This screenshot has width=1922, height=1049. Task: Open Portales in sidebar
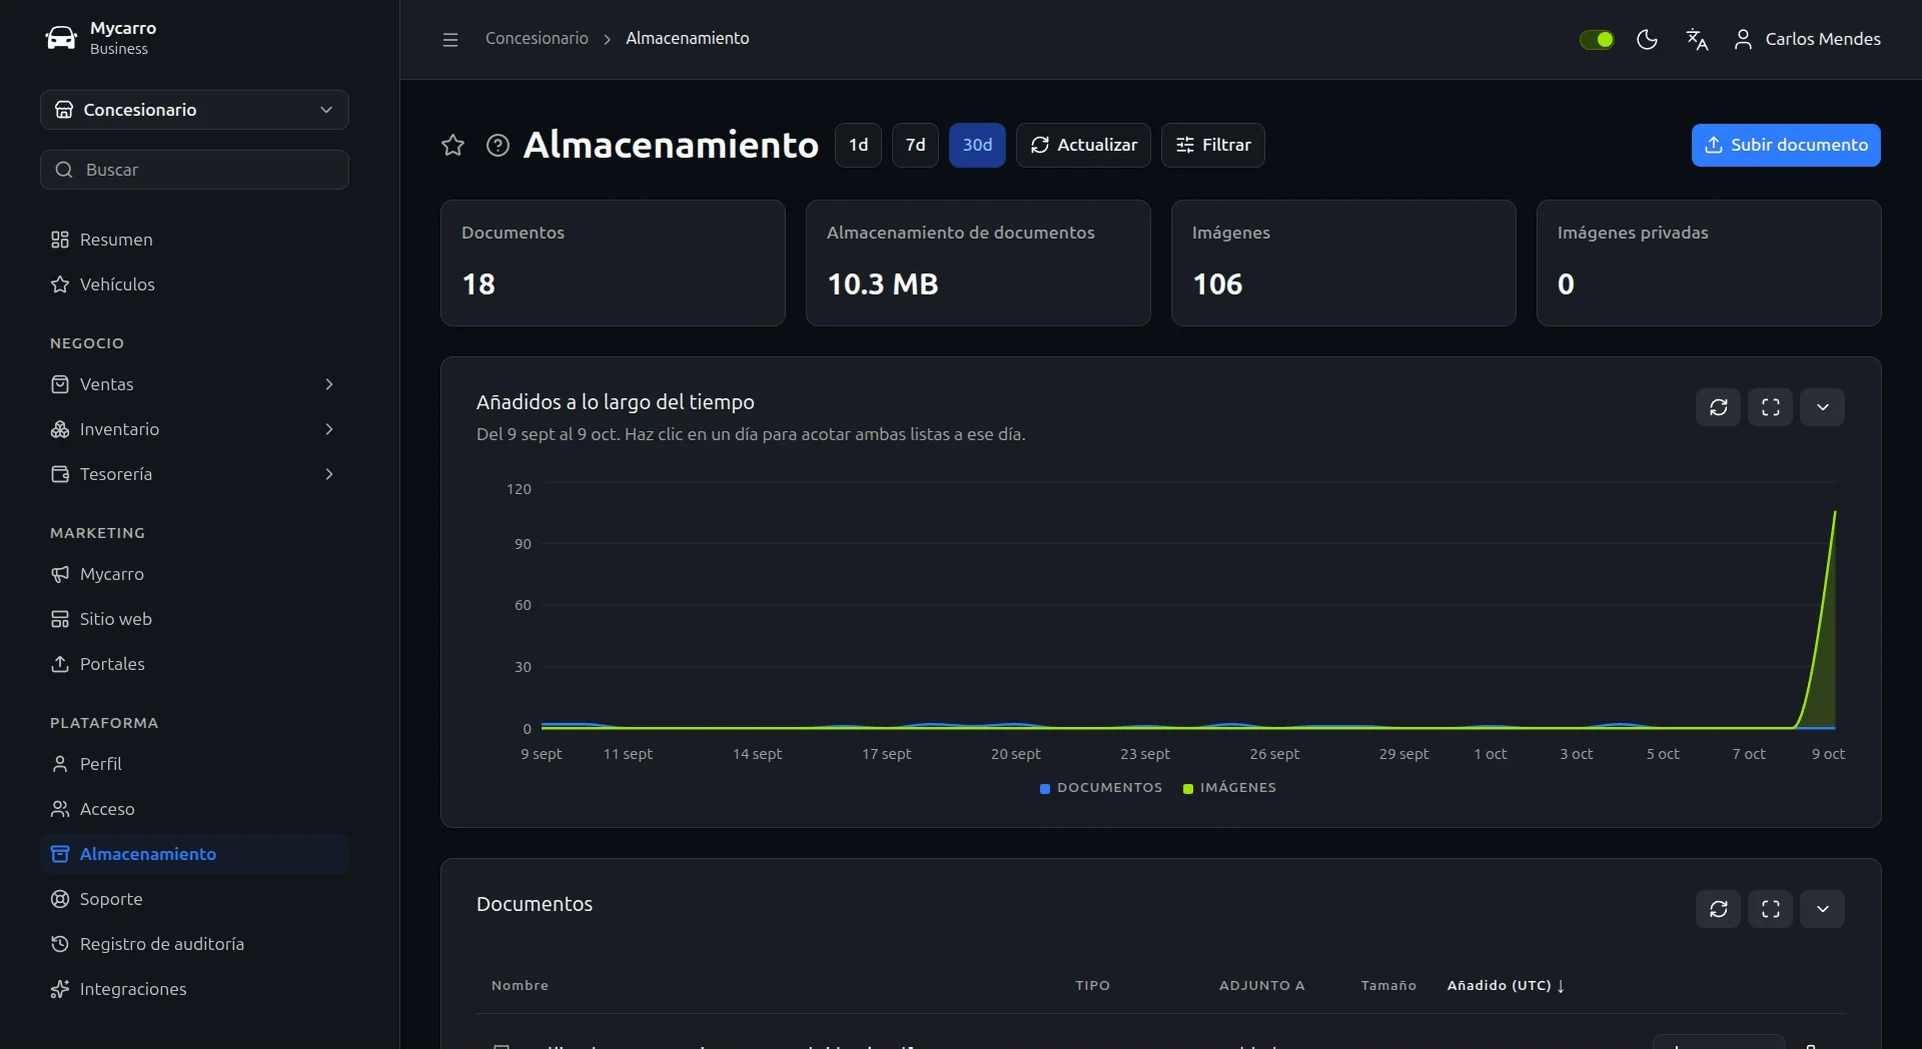(194, 664)
